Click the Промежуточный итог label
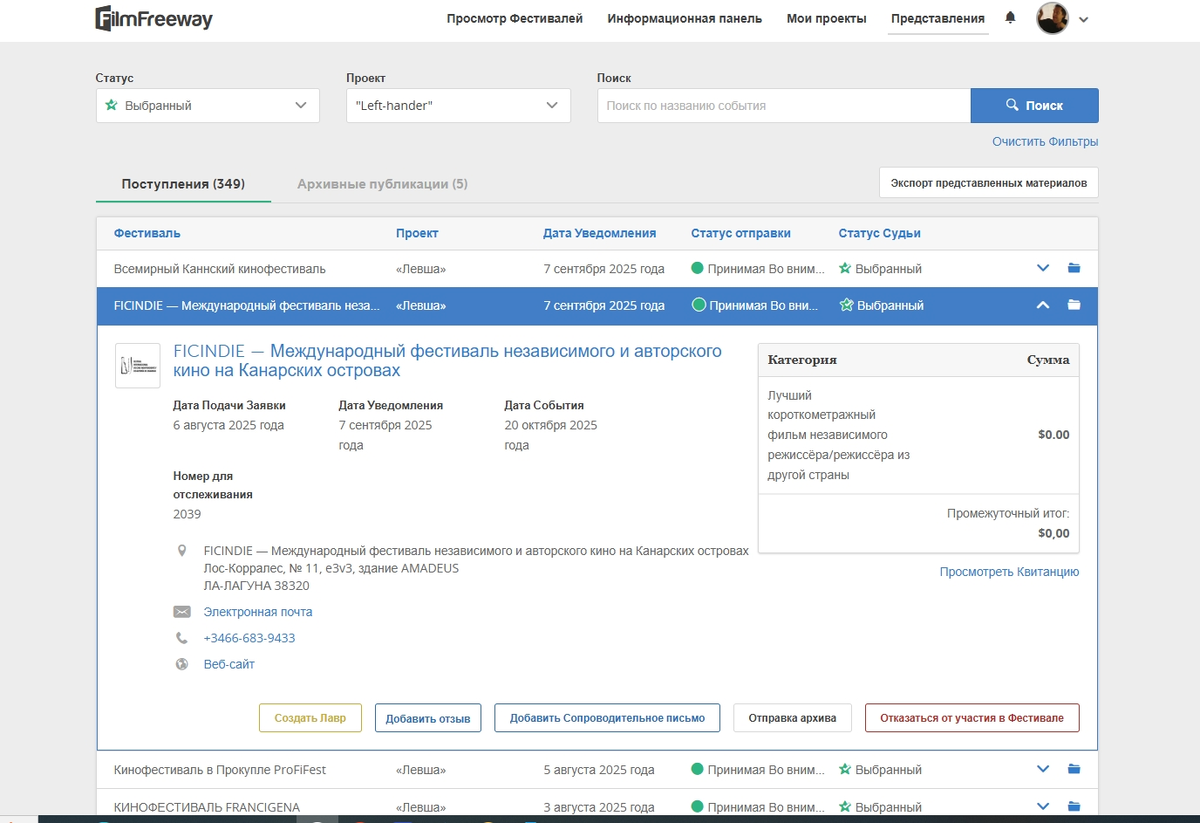 pos(1008,513)
